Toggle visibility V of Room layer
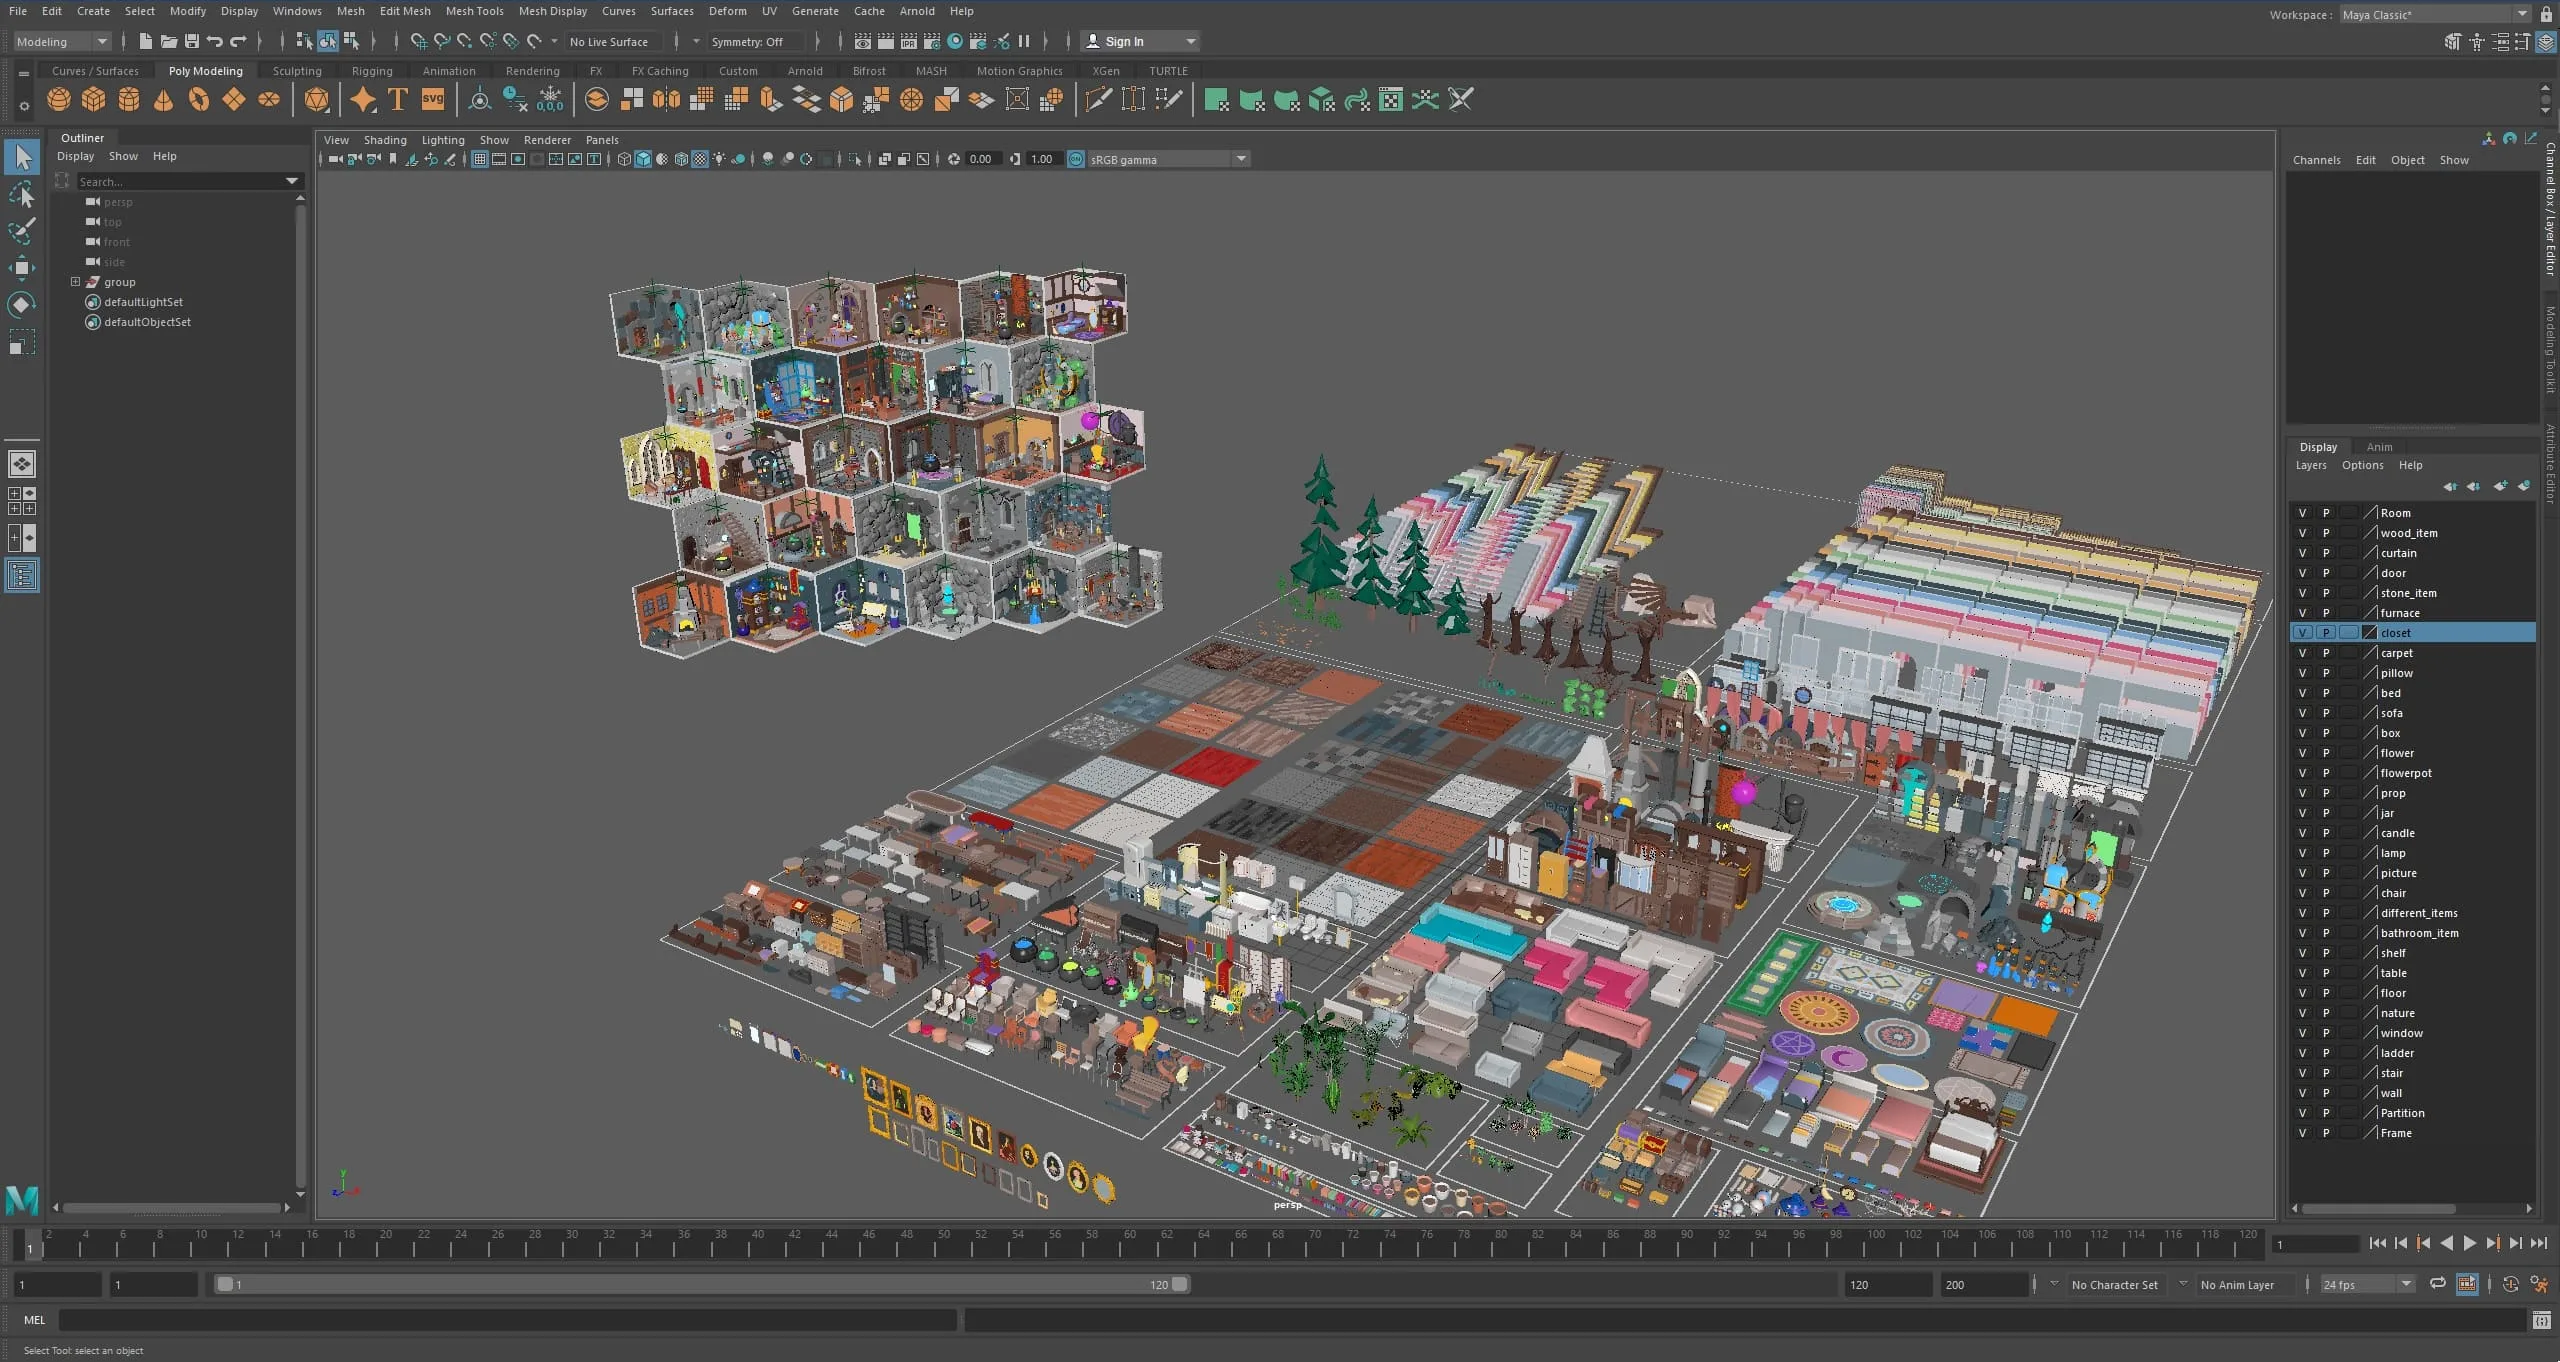The height and width of the screenshot is (1362, 2560). [2302, 513]
